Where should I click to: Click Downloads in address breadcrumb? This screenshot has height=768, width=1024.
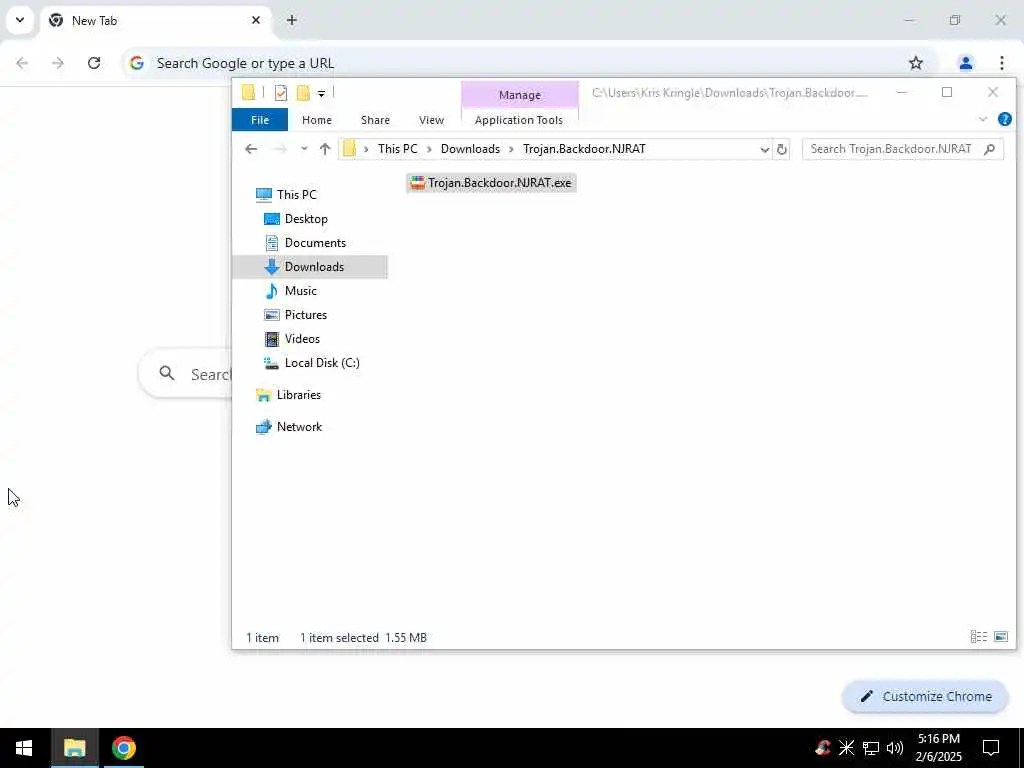(x=470, y=149)
